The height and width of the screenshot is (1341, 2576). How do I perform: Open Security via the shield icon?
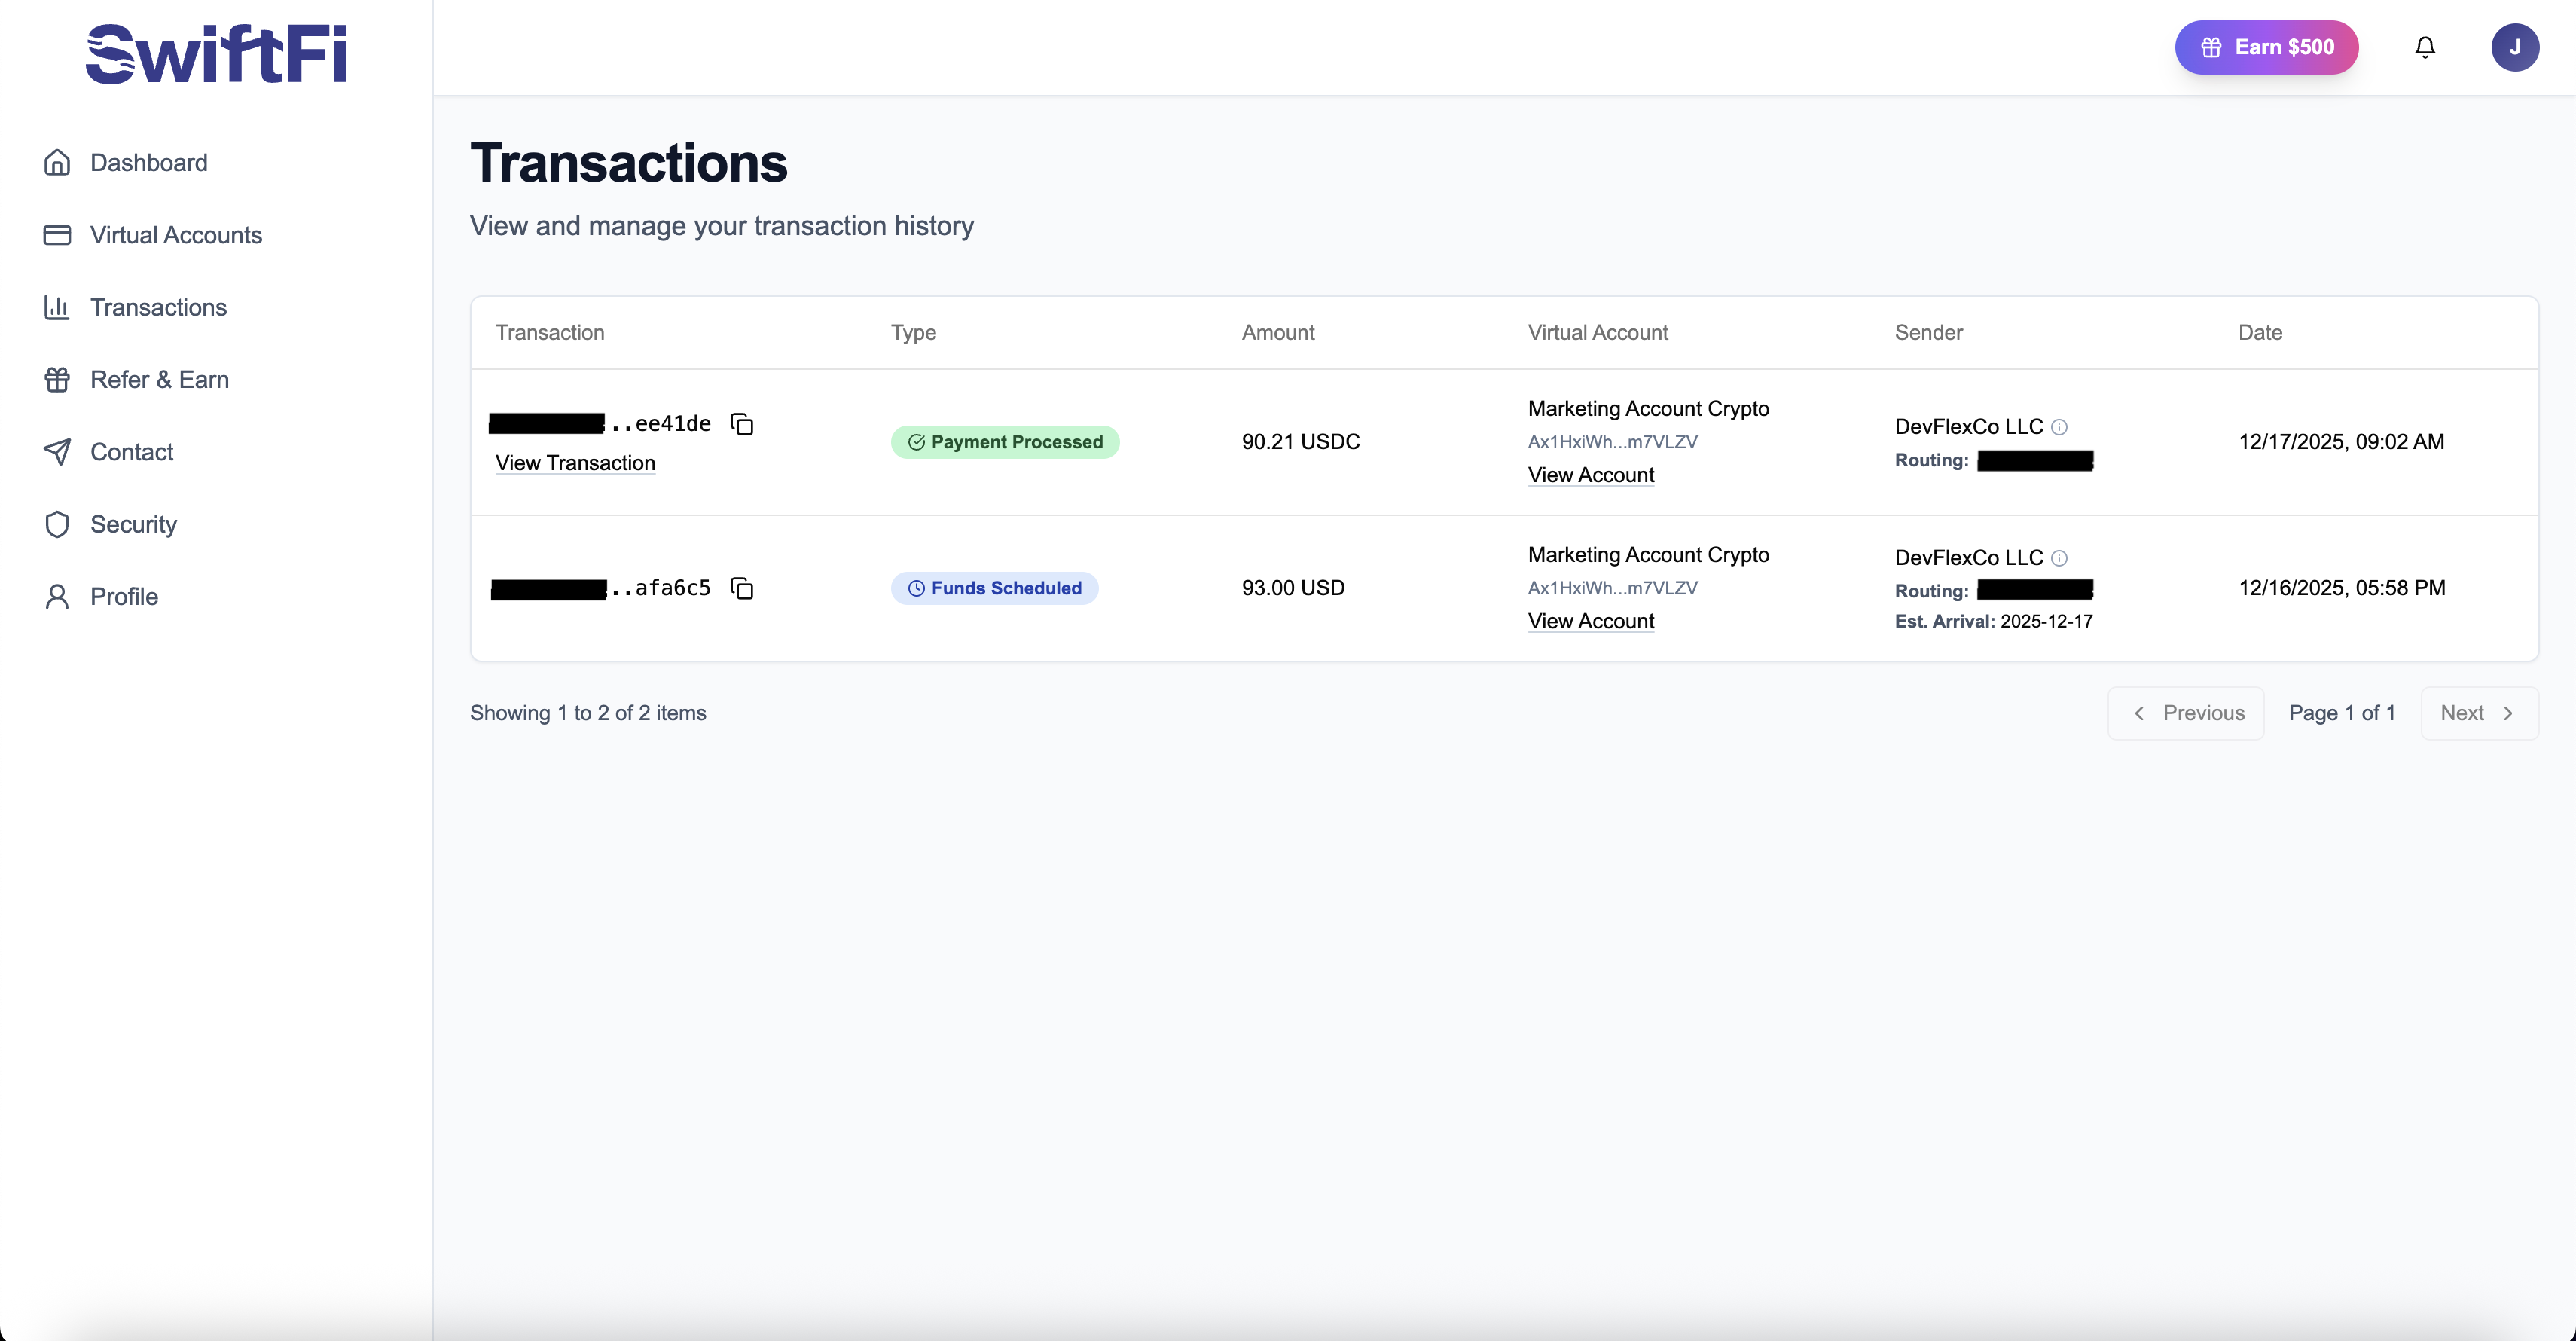click(57, 524)
